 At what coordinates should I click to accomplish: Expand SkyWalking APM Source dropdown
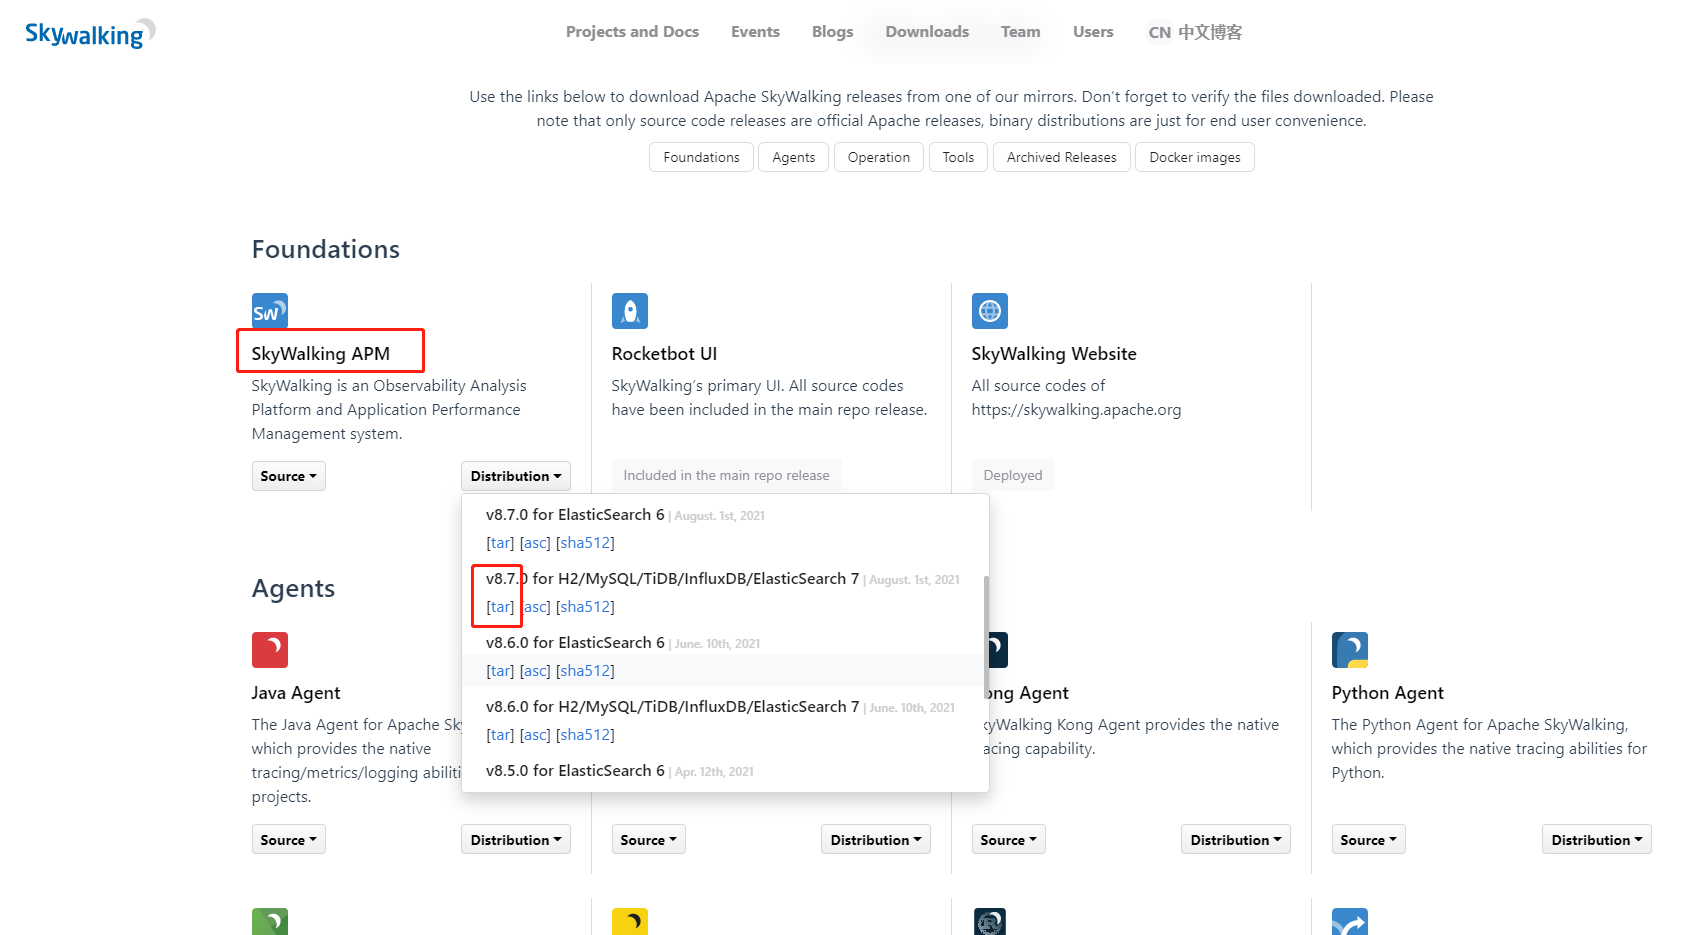[288, 476]
